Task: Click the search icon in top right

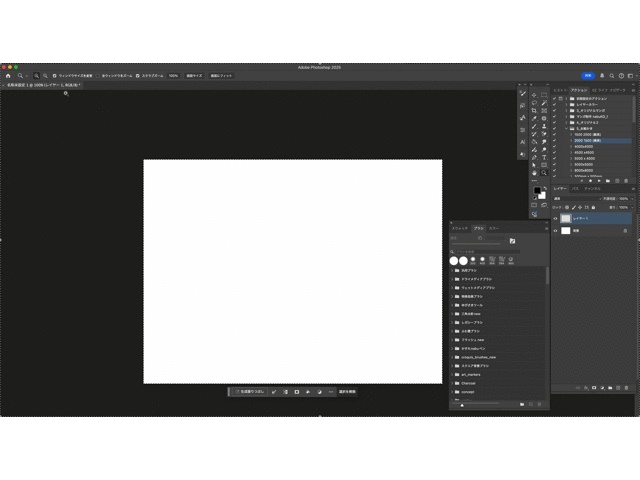Action: click(612, 76)
